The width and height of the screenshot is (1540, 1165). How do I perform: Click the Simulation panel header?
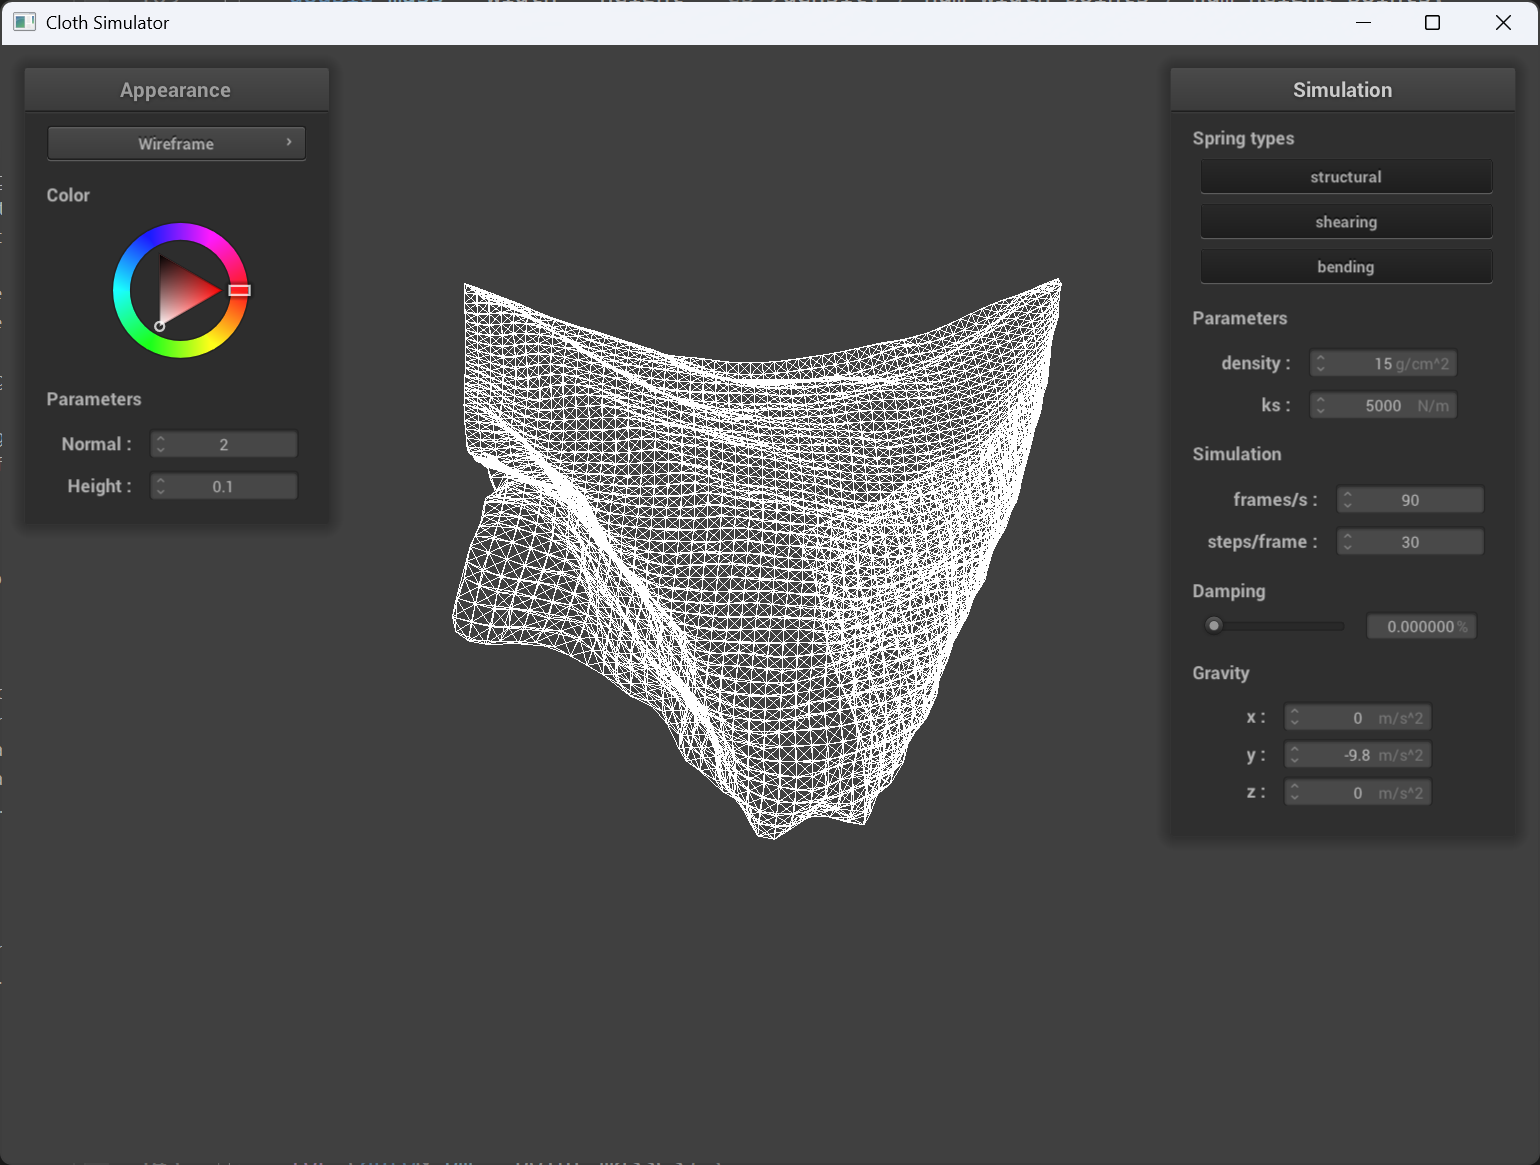pos(1342,90)
